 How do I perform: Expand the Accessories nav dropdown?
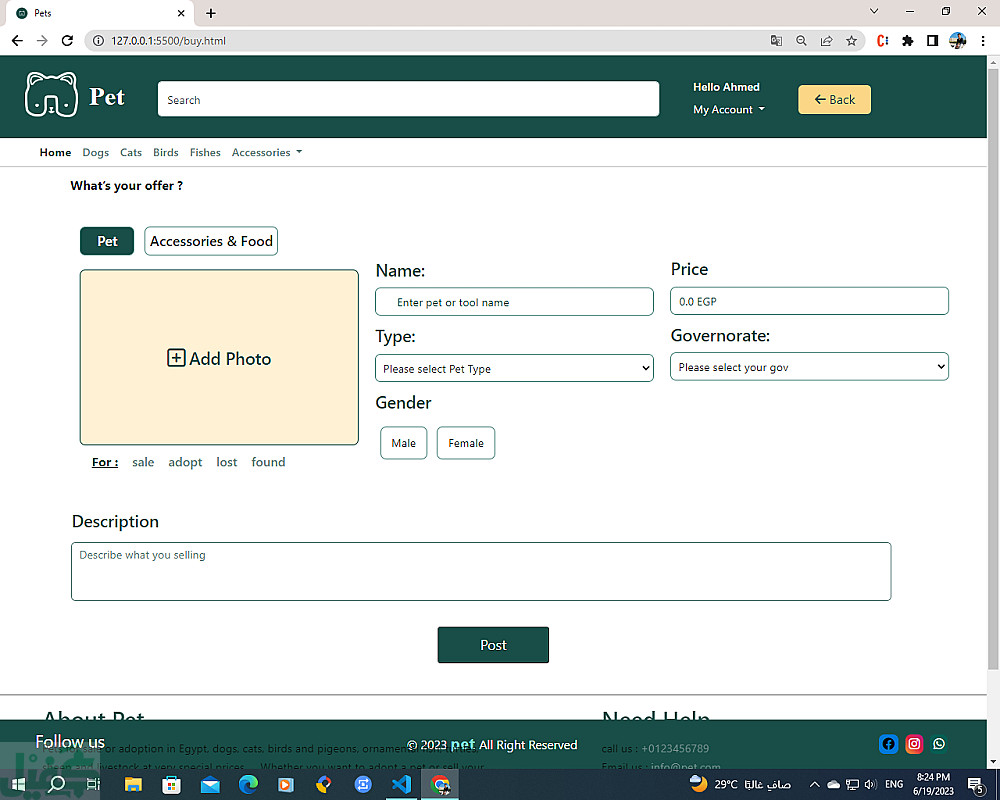[x=267, y=152]
